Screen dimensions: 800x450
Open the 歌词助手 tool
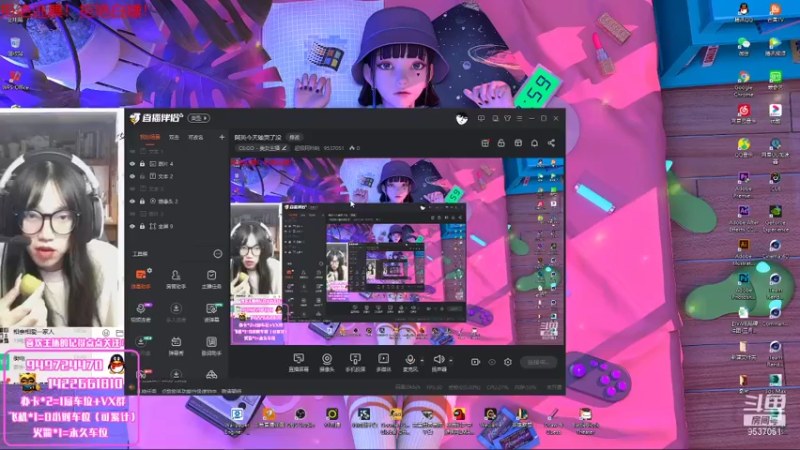(211, 346)
